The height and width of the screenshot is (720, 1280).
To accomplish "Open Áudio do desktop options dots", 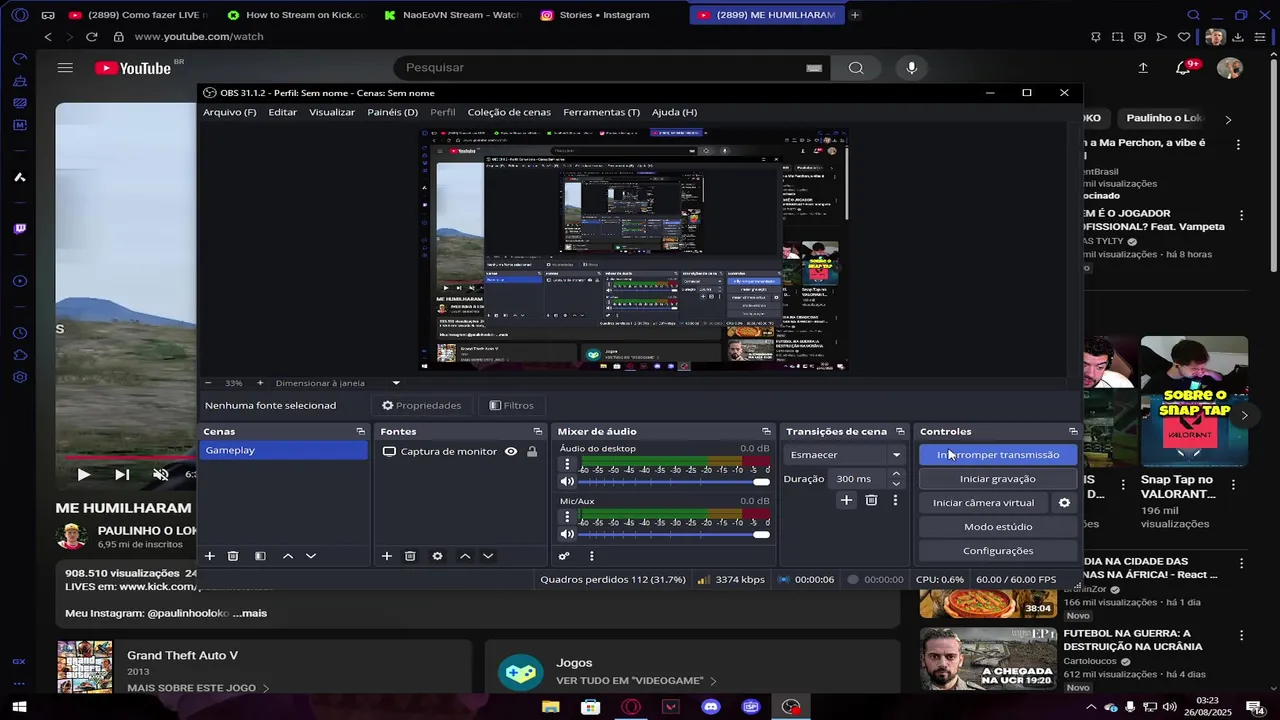I will pos(568,465).
